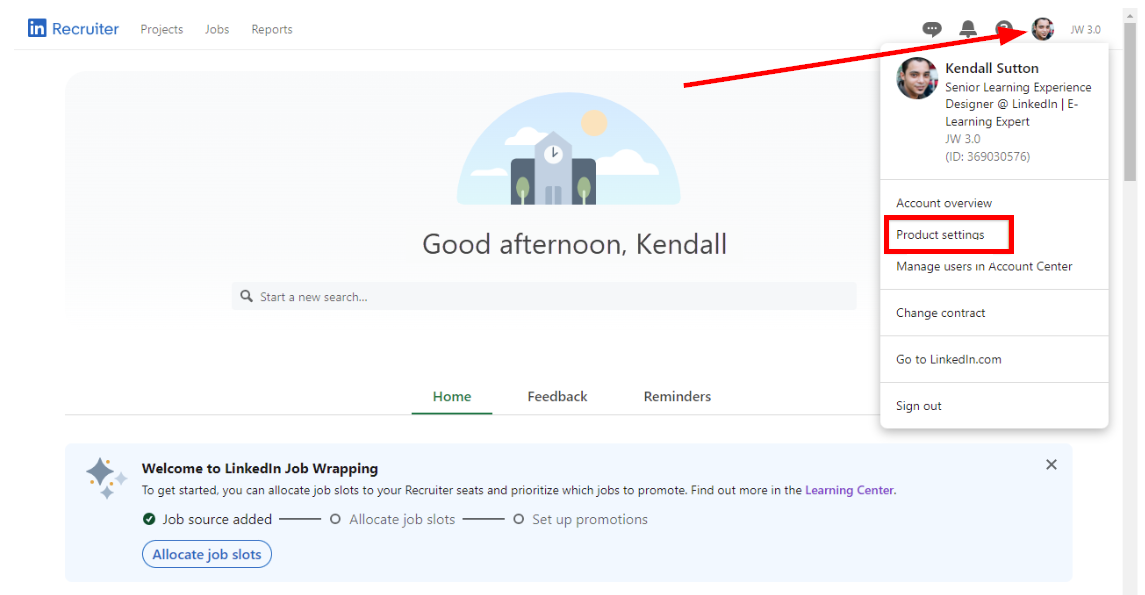Click the Allocate job slots step text
This screenshot has width=1145, height=595.
tap(402, 519)
